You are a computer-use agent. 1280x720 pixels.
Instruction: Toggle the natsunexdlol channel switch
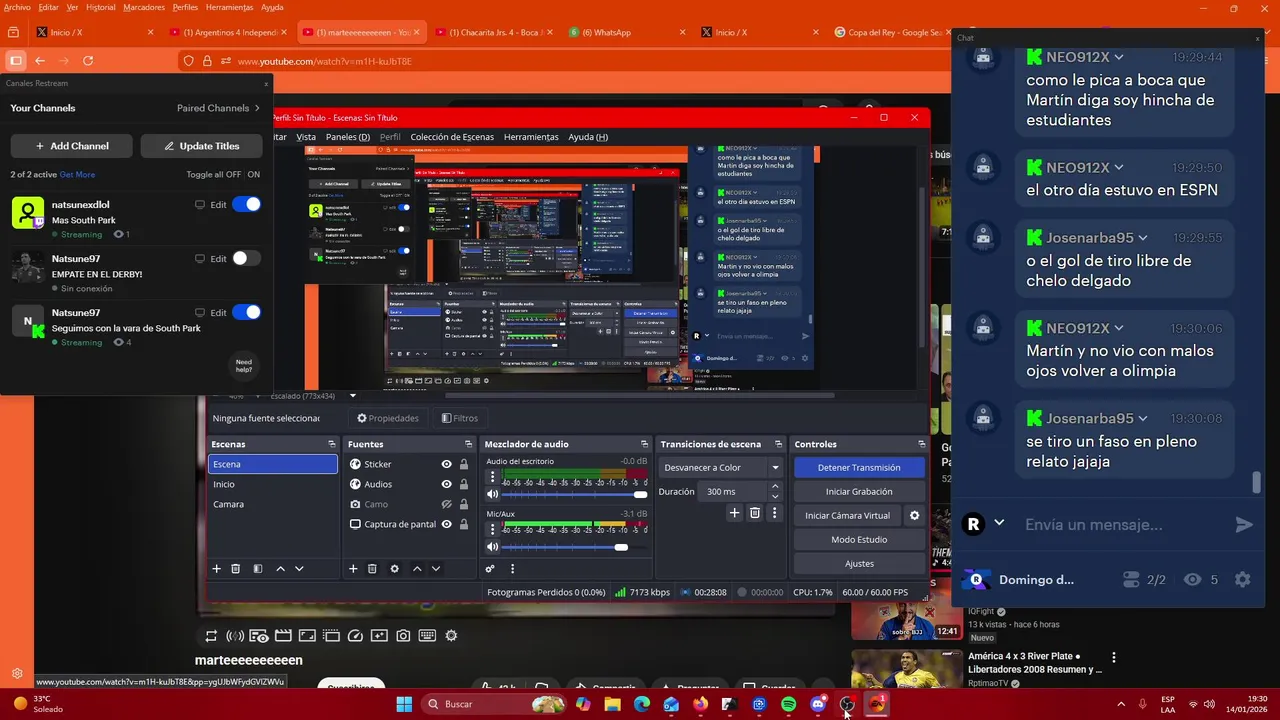coord(246,204)
